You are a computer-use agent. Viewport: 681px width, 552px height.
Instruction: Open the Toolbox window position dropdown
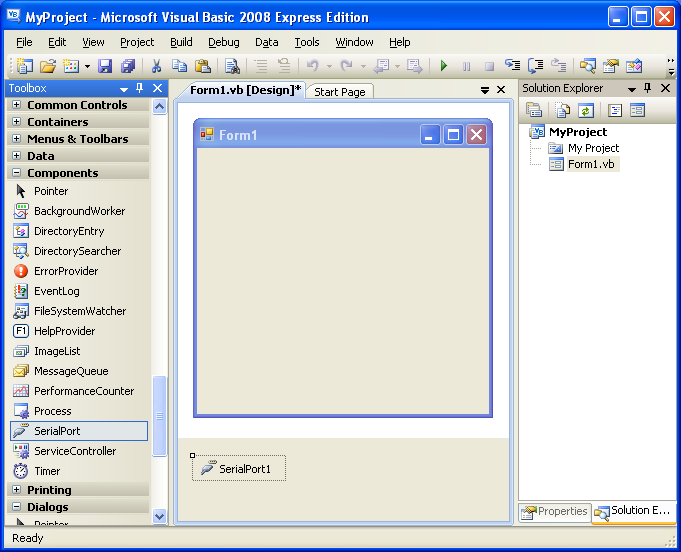pyautogui.click(x=124, y=89)
